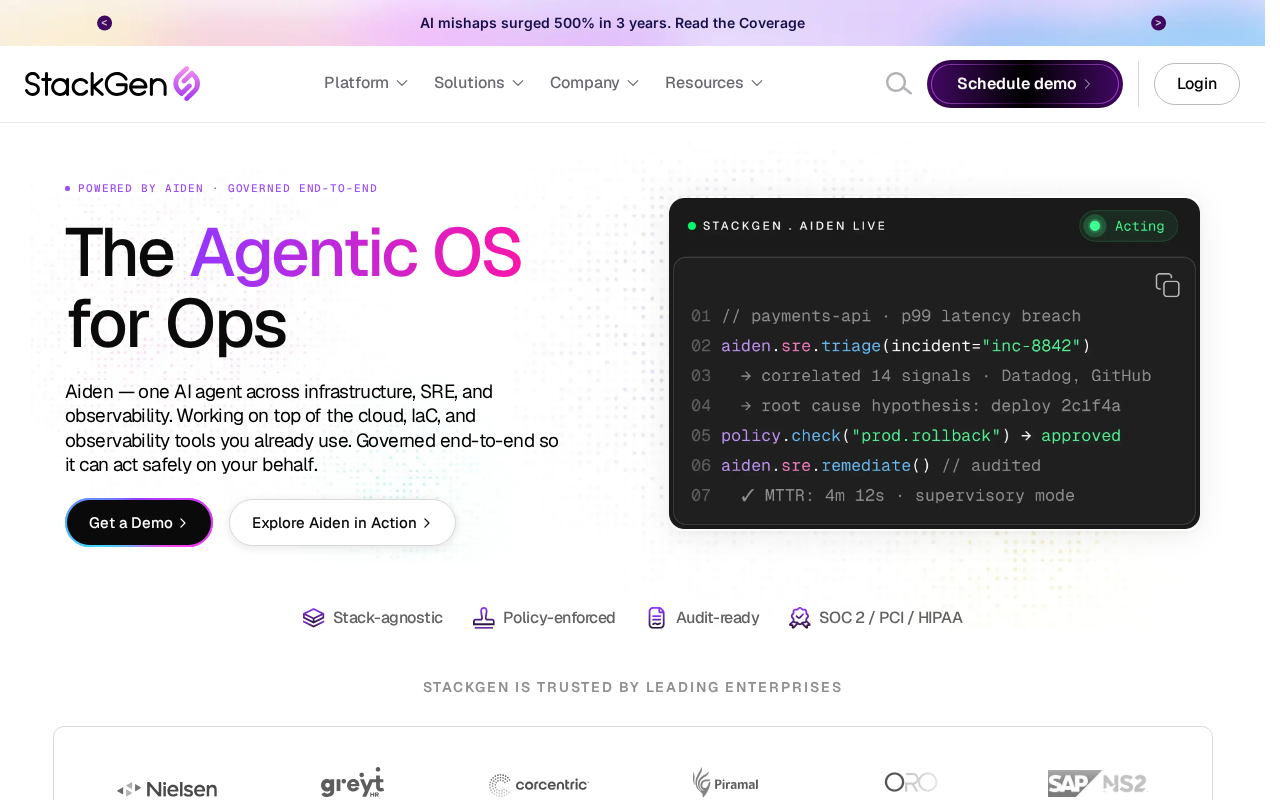Click the Nielsen logo

click(x=167, y=789)
